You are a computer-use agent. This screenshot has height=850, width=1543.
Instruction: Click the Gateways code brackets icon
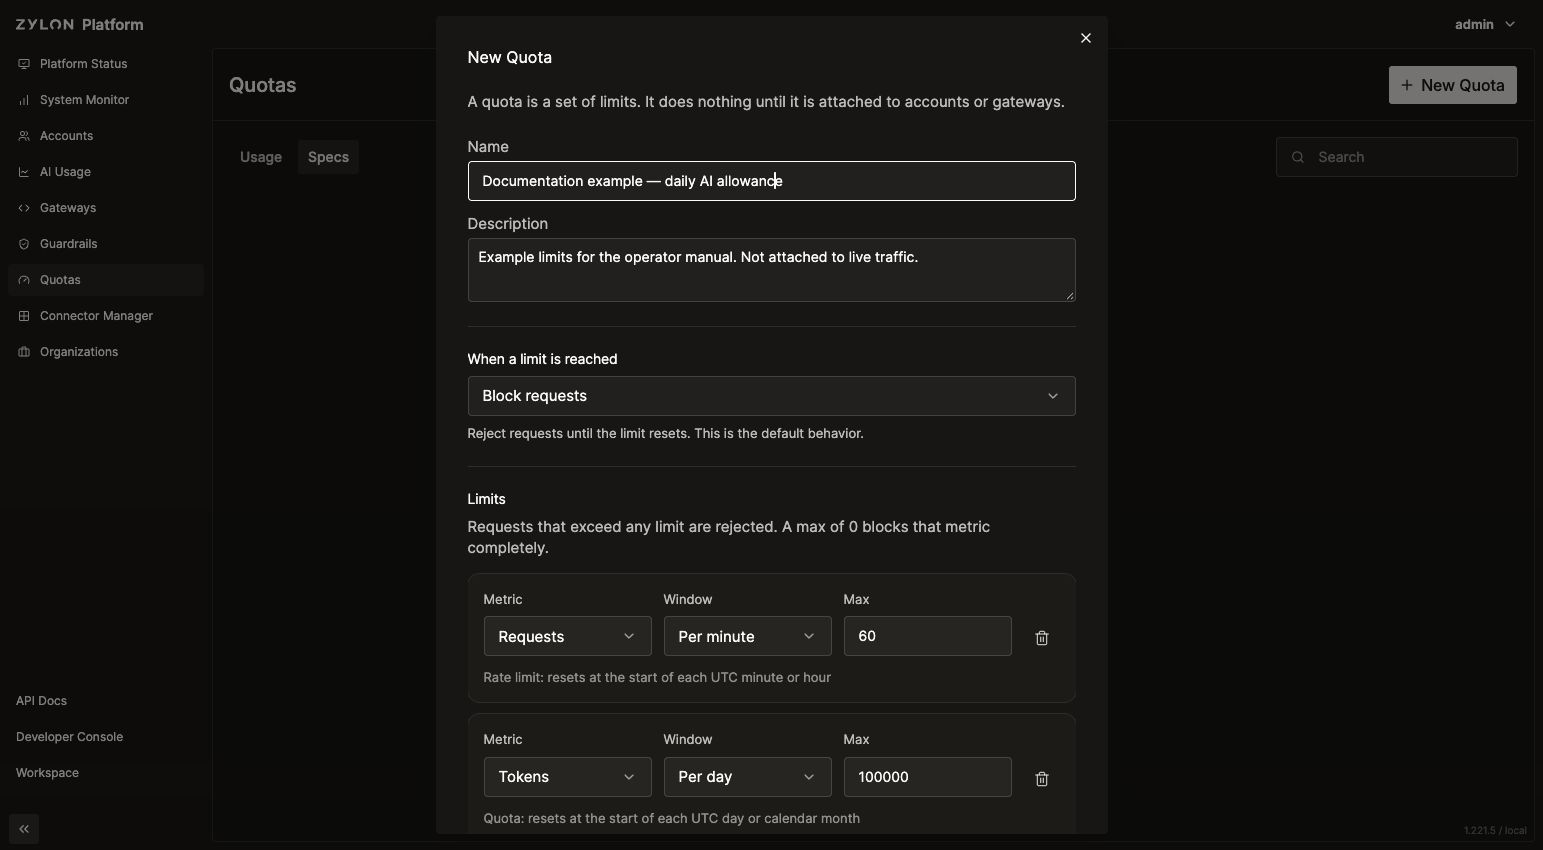pos(24,208)
